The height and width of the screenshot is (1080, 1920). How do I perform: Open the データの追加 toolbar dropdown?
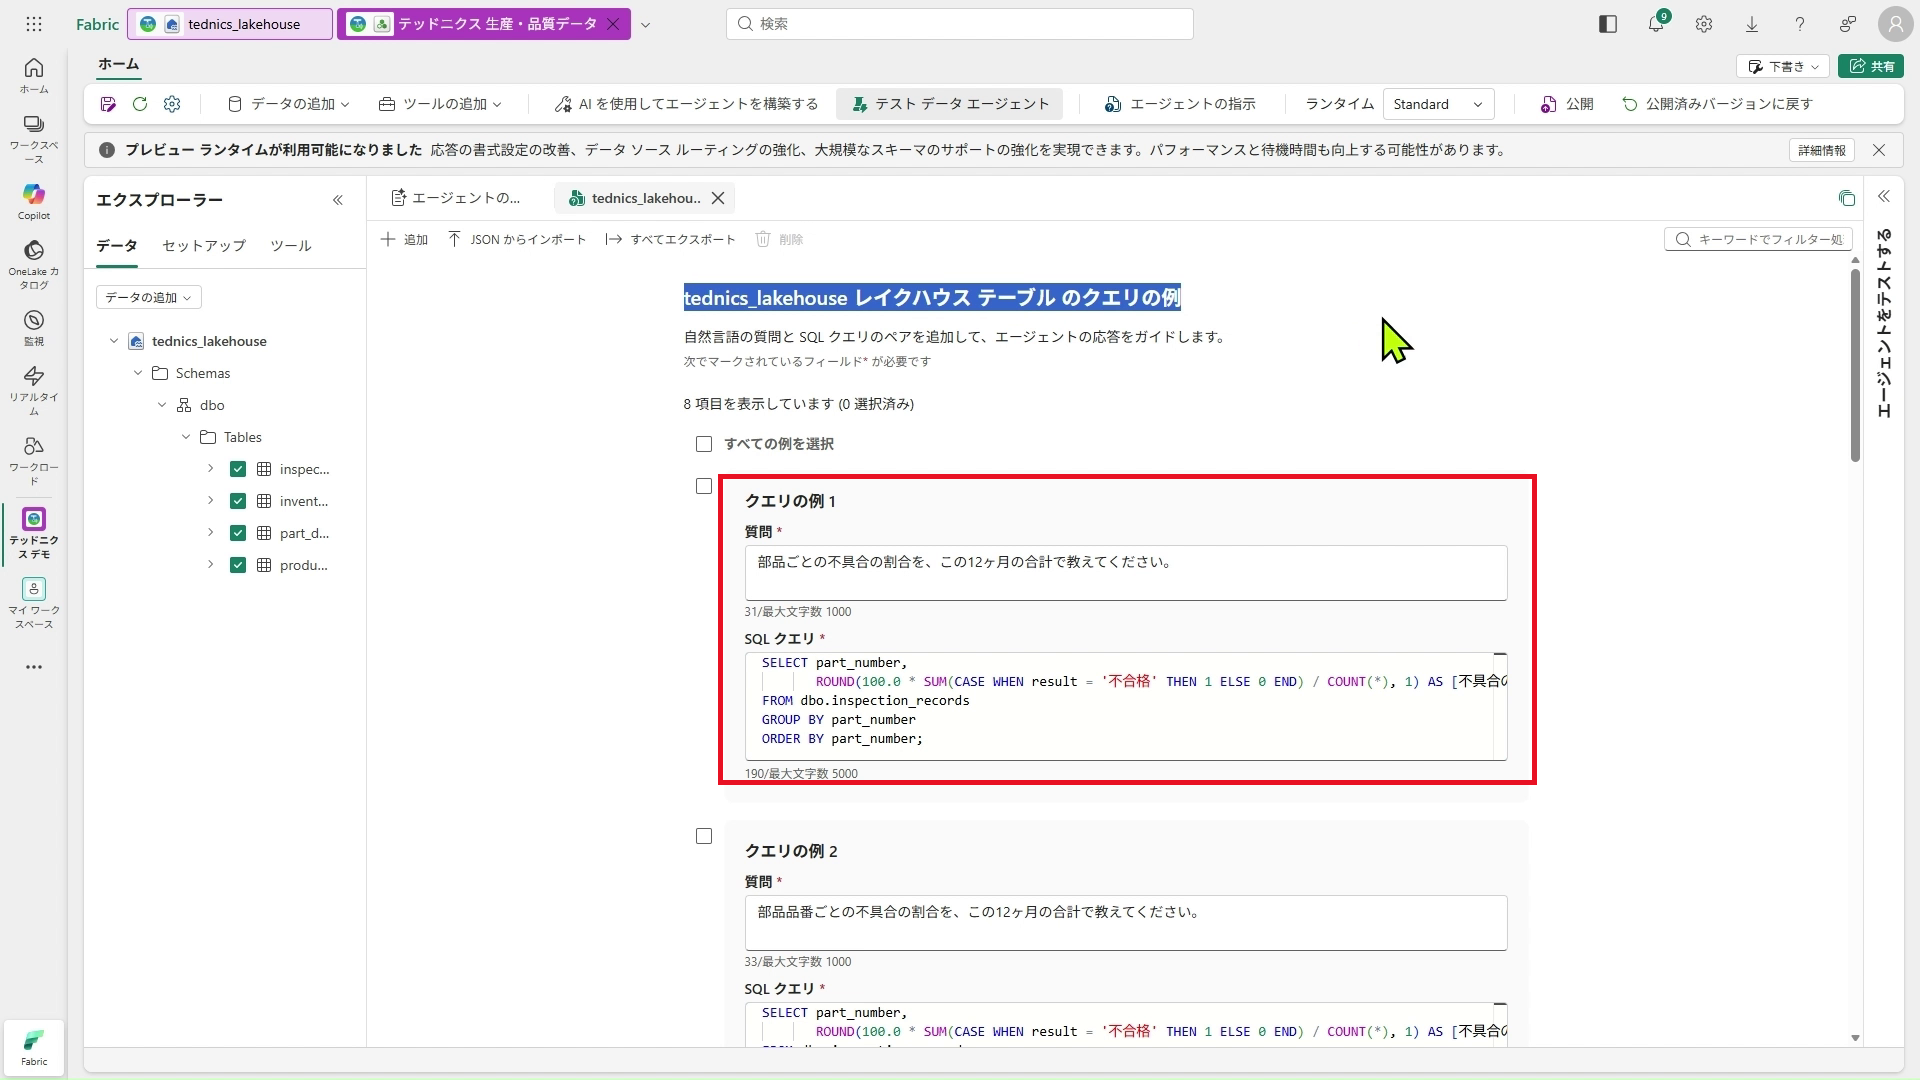pyautogui.click(x=289, y=104)
